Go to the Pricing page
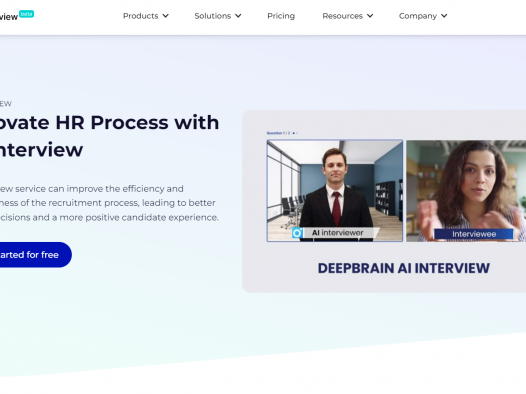The height and width of the screenshot is (394, 526). pyautogui.click(x=281, y=16)
